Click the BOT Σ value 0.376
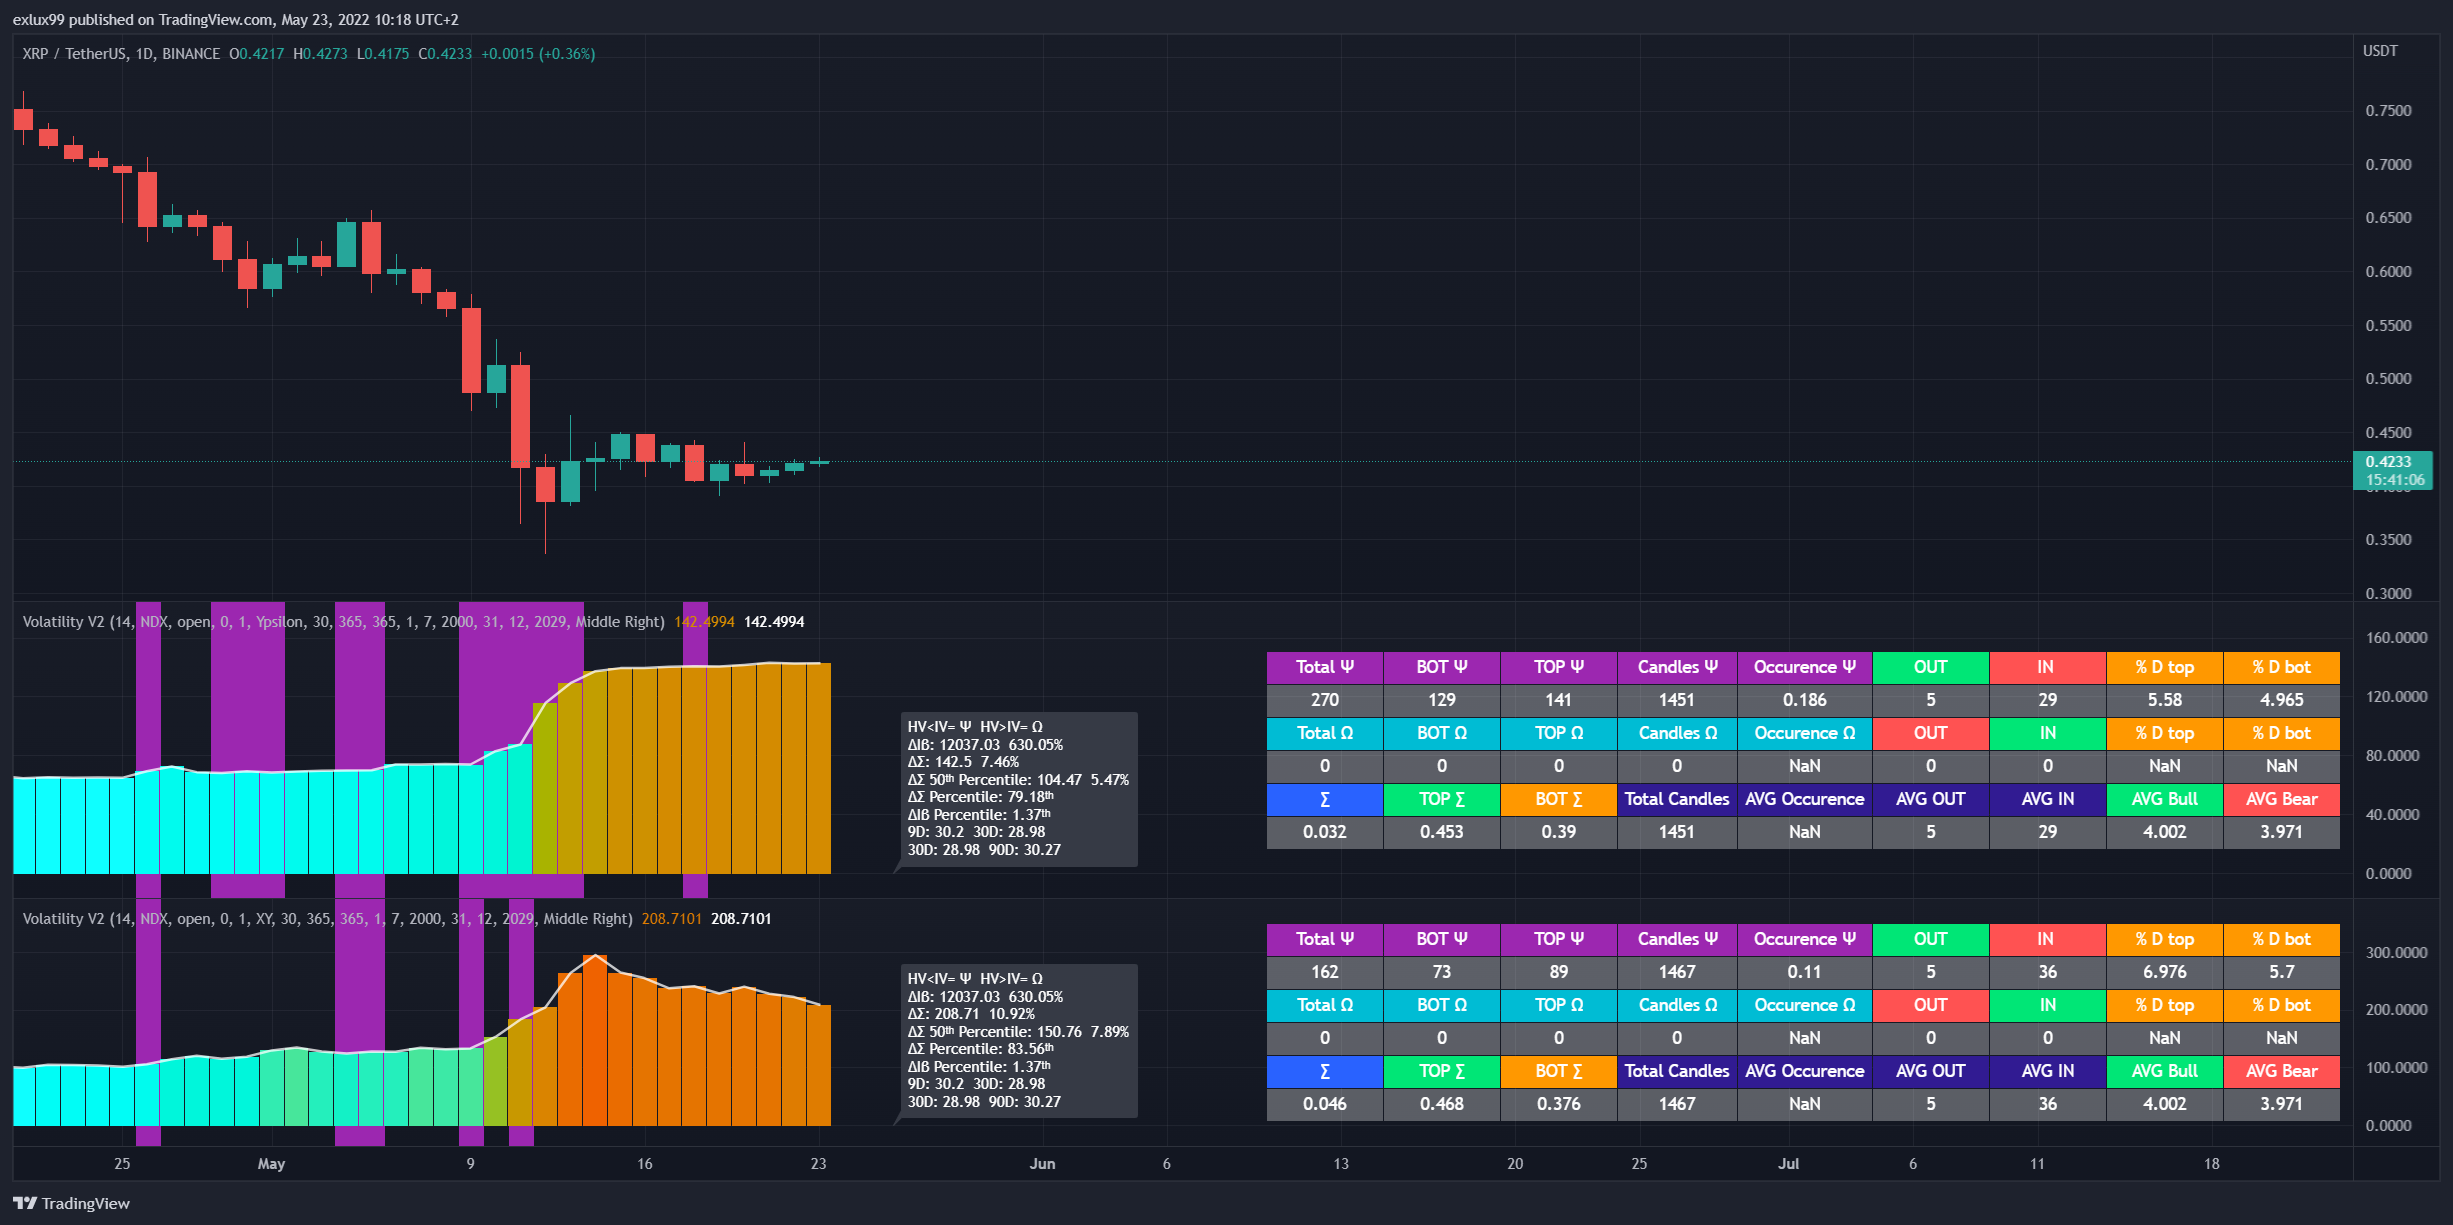The width and height of the screenshot is (2453, 1225). click(x=1559, y=1104)
